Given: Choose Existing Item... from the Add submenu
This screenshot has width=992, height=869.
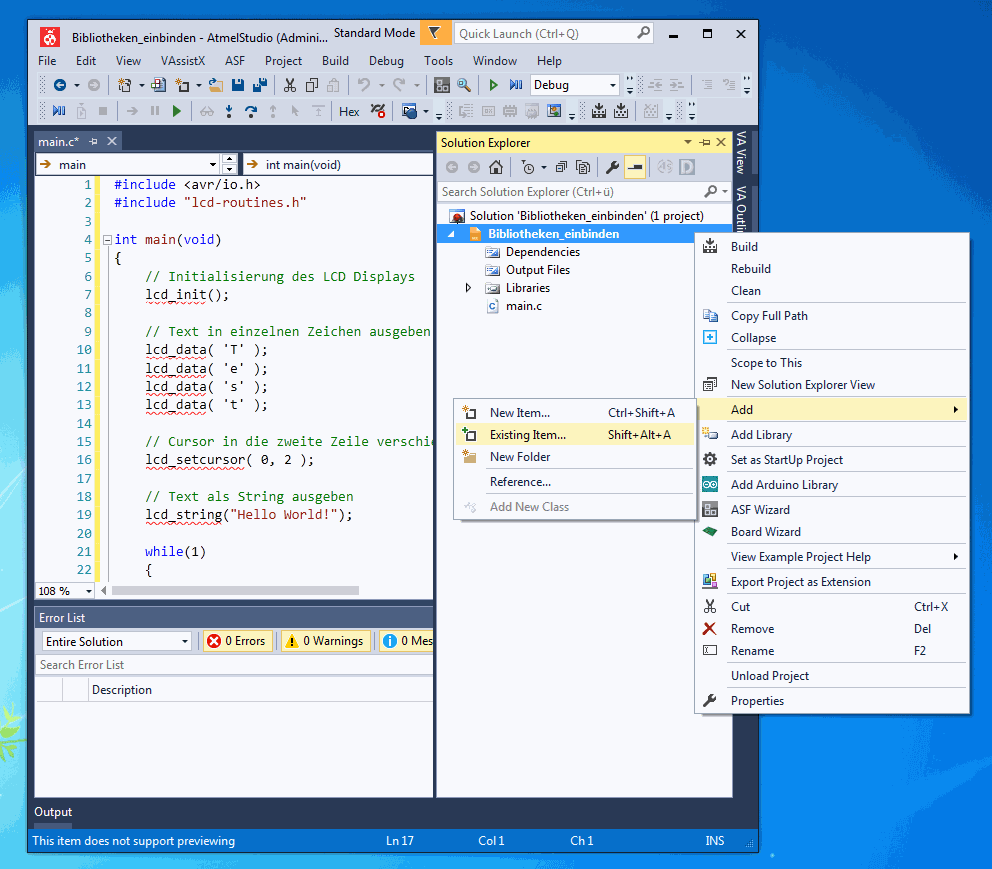Looking at the screenshot, I should (527, 435).
